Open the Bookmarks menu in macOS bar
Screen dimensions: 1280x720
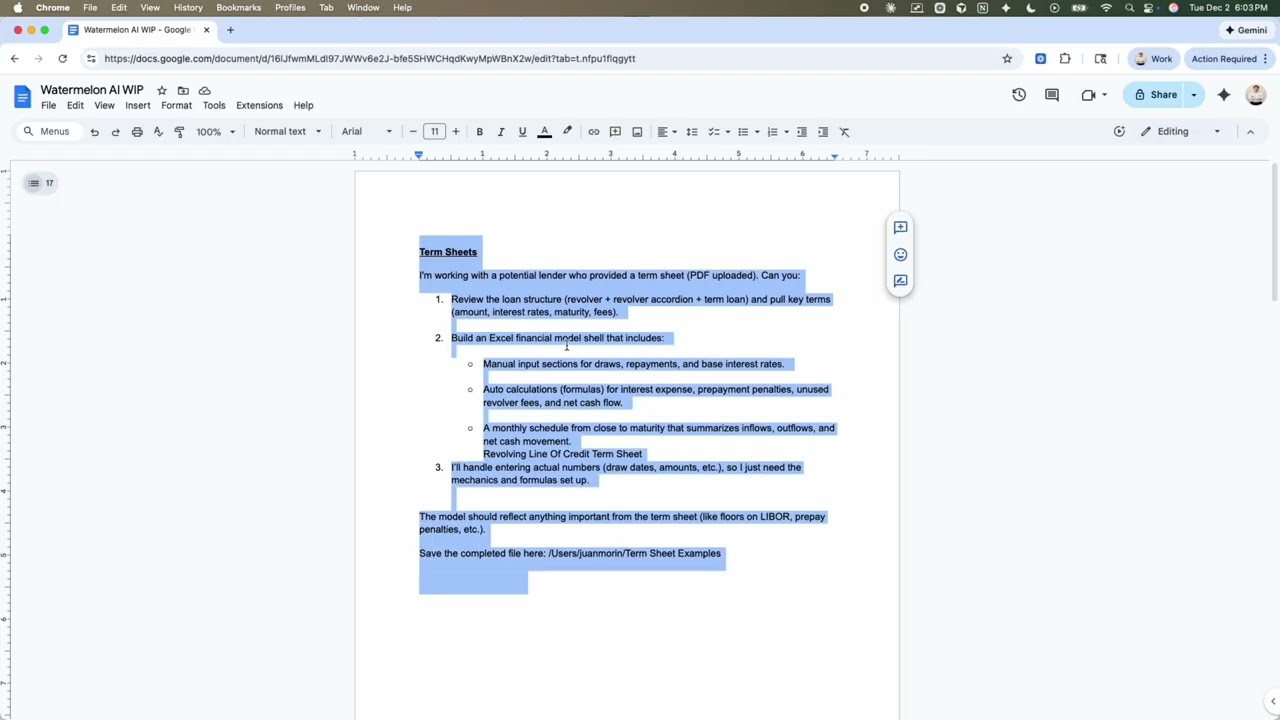pos(239,7)
